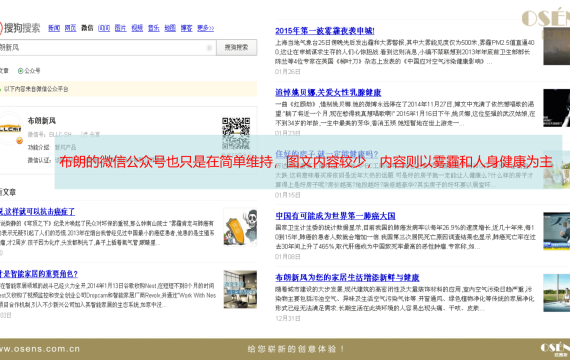Select the 公众号 radio button
Screen dimensions: 570x360
point(21,71)
